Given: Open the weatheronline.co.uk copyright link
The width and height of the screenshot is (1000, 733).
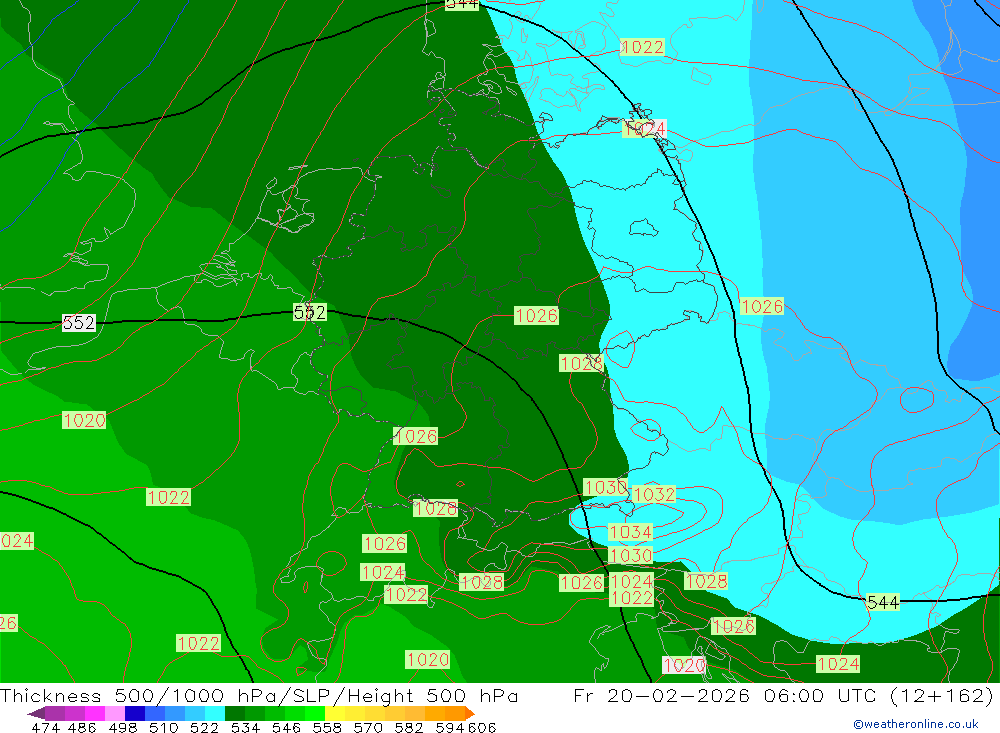Looking at the screenshot, I should 916,724.
